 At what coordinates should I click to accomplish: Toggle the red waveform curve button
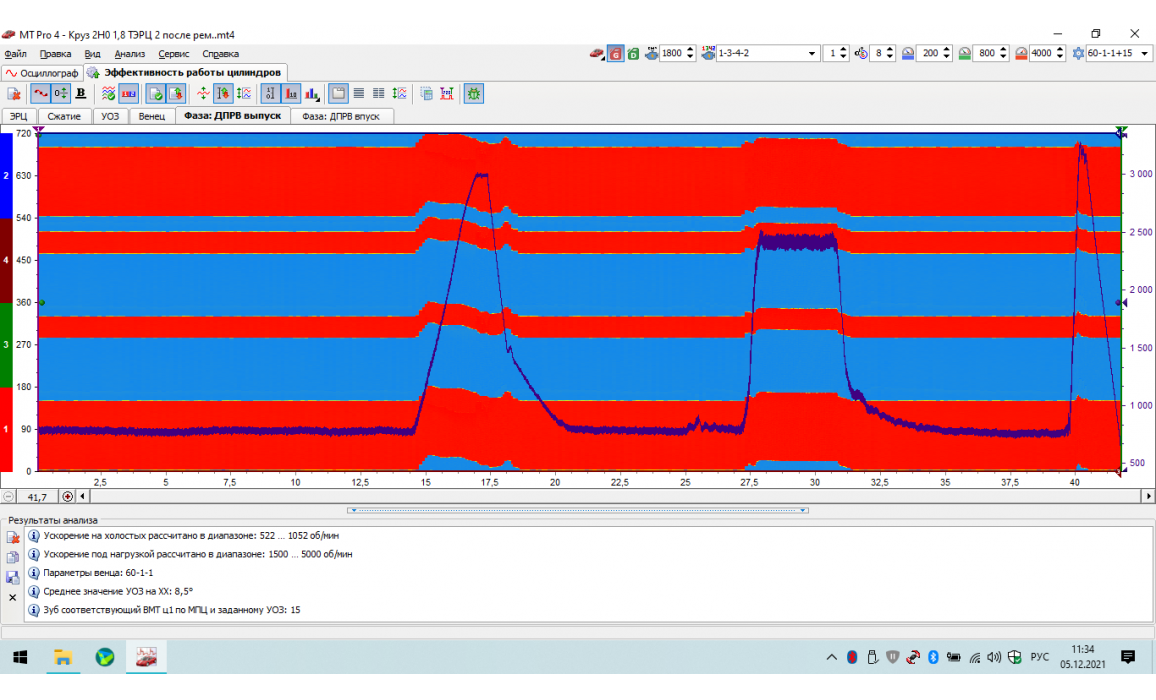tap(40, 93)
